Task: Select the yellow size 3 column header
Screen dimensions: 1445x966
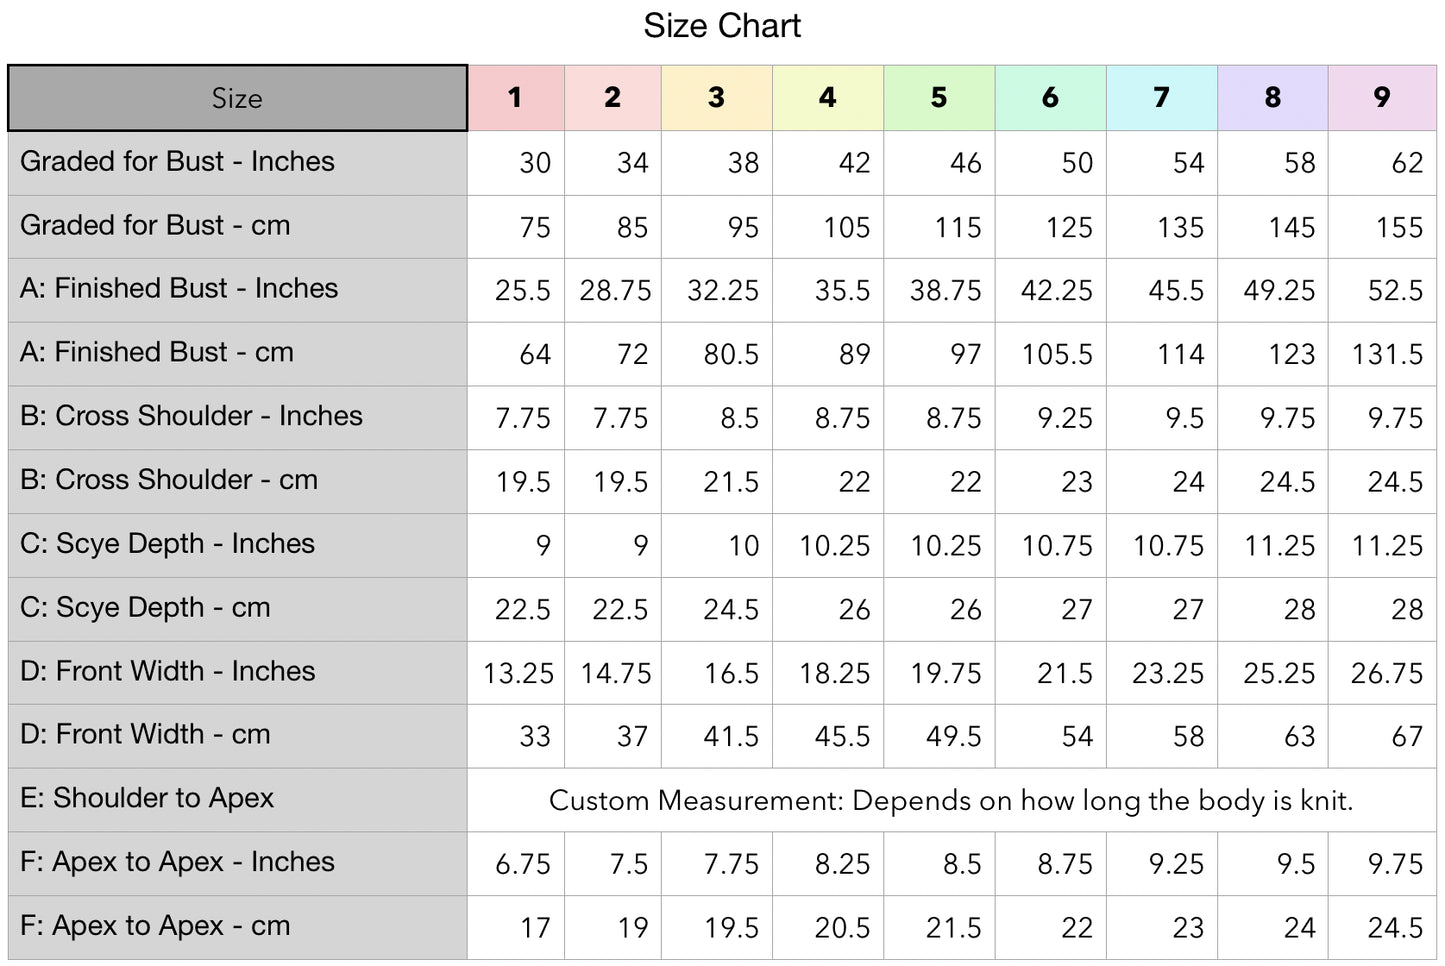Action: tap(716, 98)
